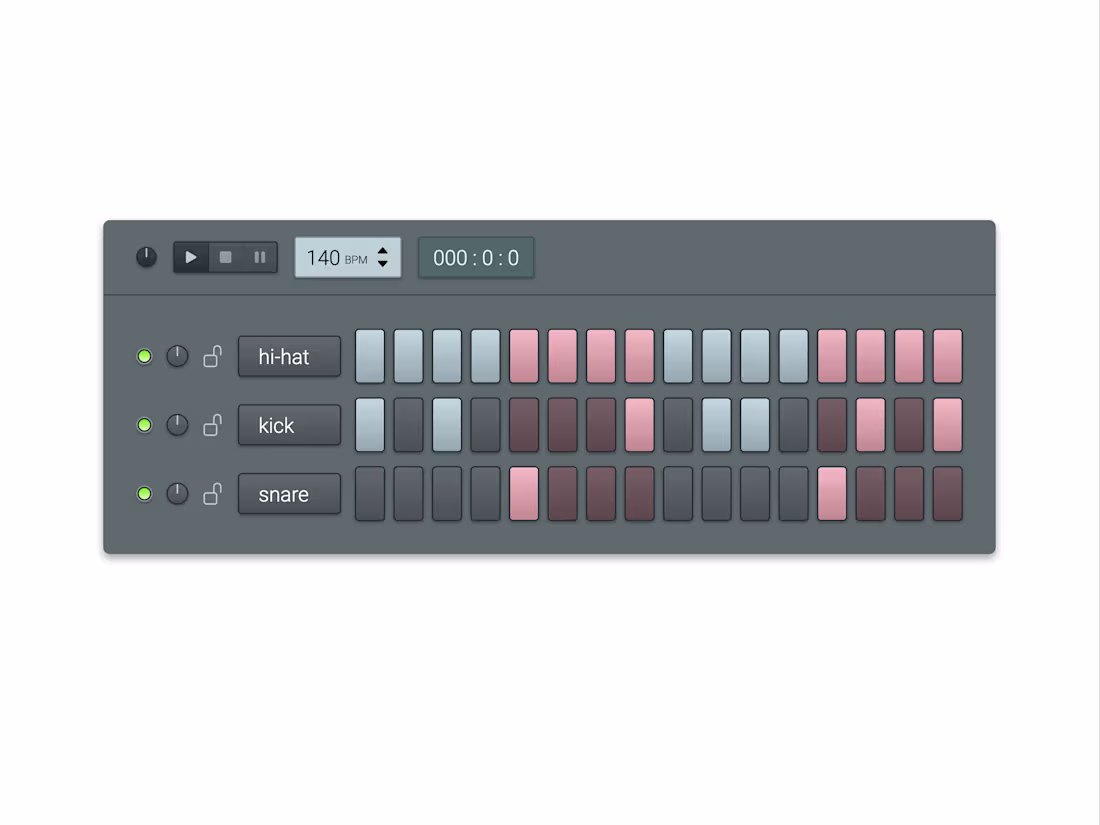Enable kick step 4
The width and height of the screenshot is (1100, 825).
point(485,425)
